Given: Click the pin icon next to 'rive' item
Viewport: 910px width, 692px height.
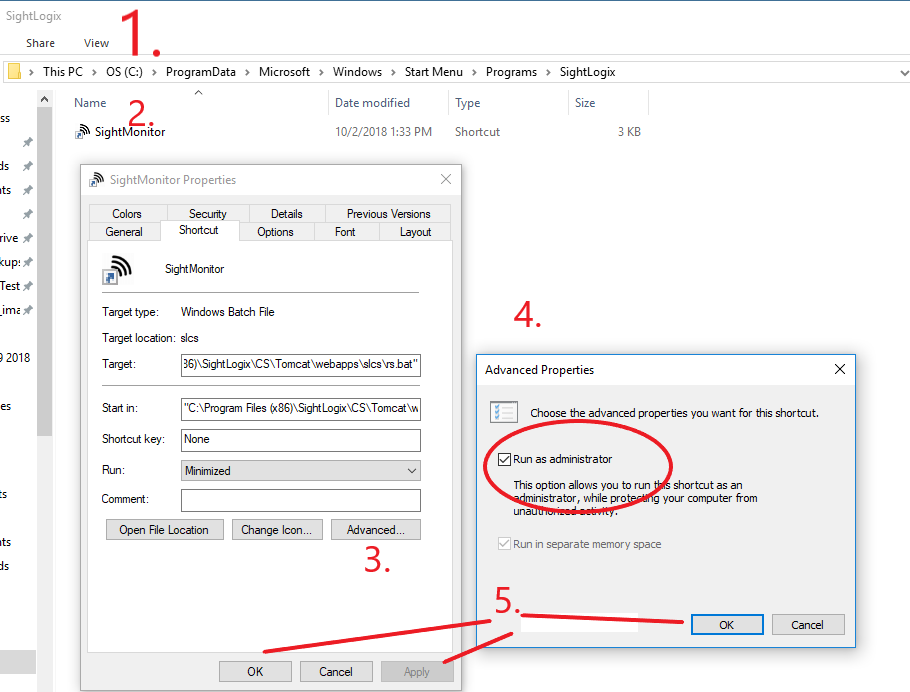Looking at the screenshot, I should tap(27, 238).
